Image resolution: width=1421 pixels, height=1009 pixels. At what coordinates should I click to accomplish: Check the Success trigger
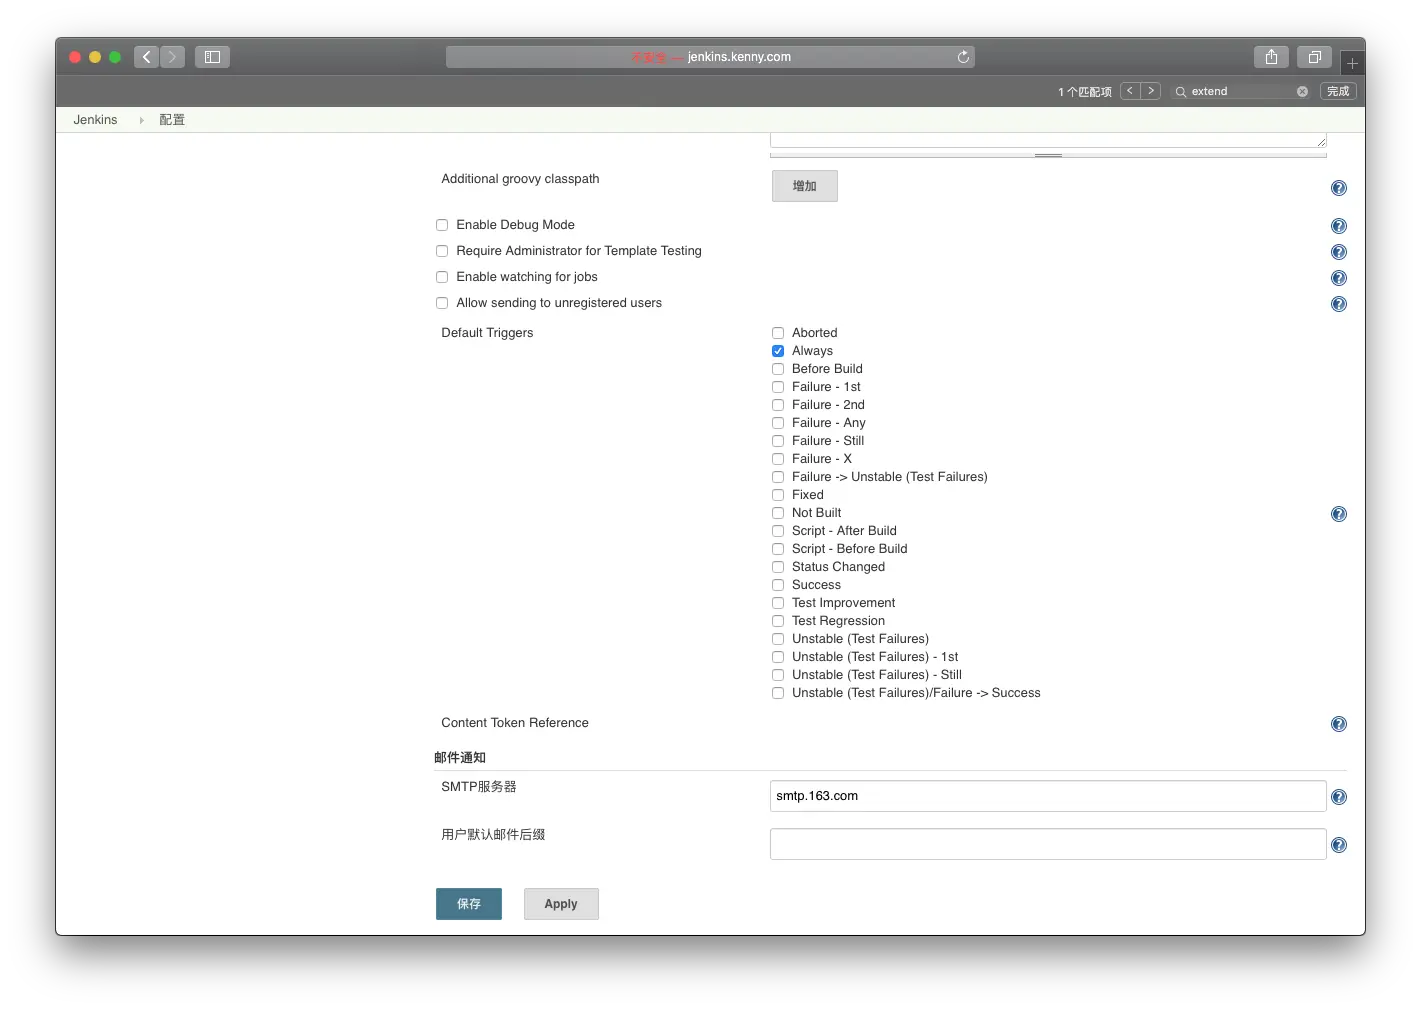pos(778,585)
